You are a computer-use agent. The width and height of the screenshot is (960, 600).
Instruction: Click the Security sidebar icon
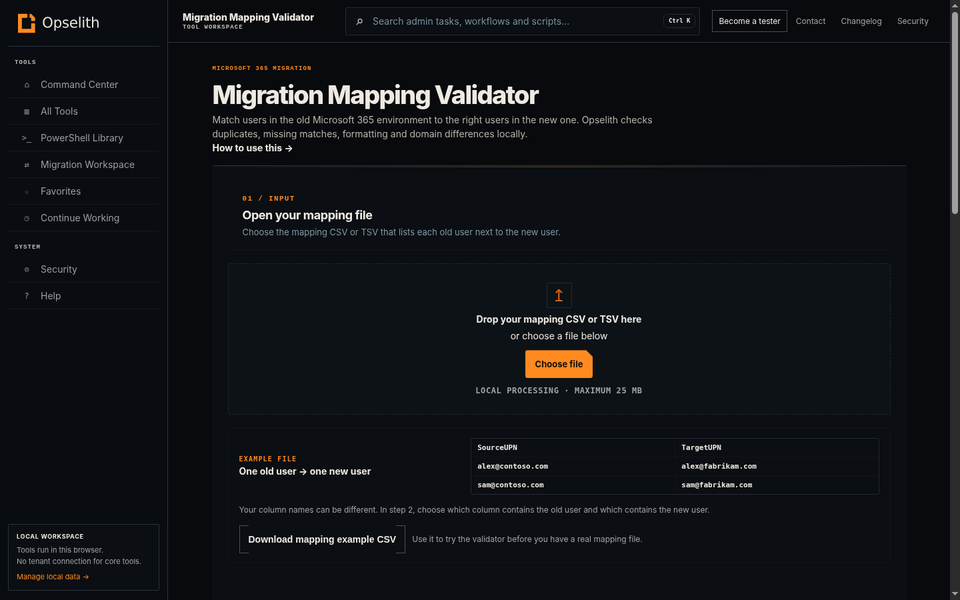26,269
